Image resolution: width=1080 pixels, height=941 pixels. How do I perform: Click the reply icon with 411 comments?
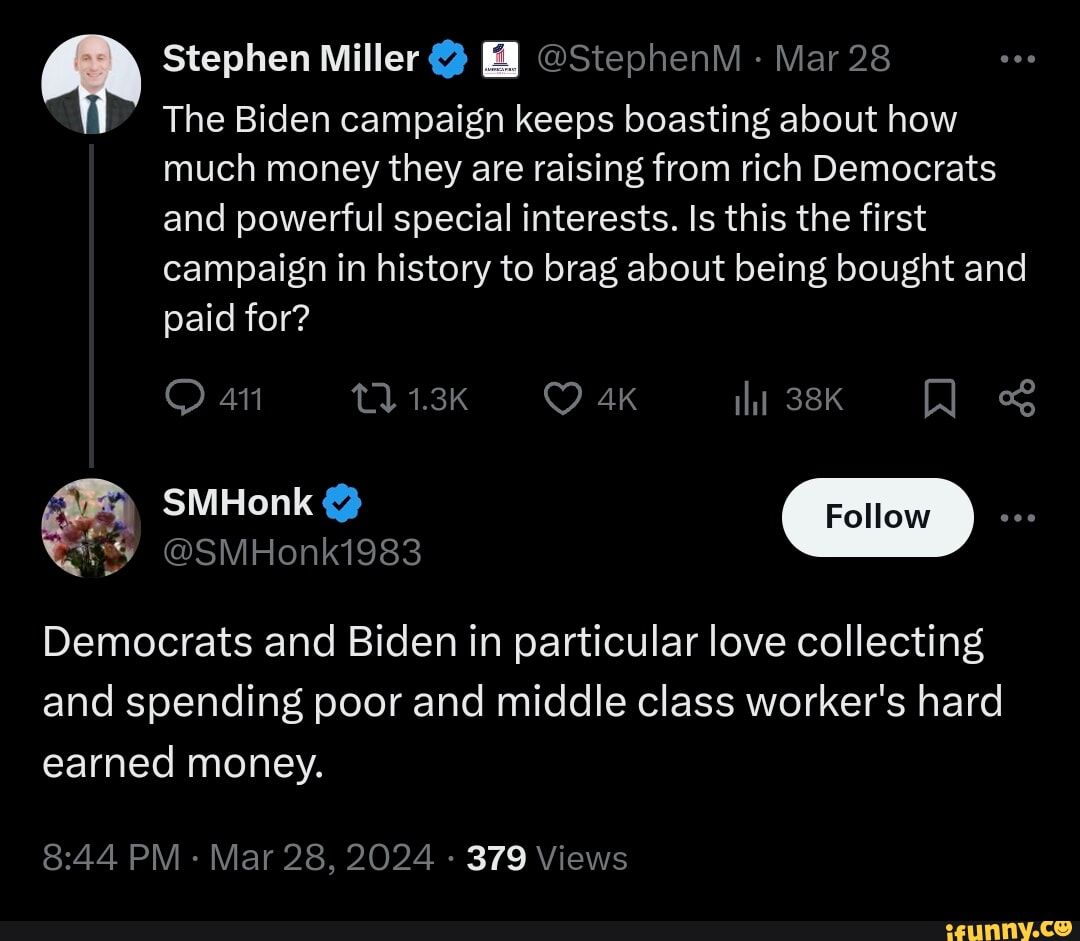point(183,400)
